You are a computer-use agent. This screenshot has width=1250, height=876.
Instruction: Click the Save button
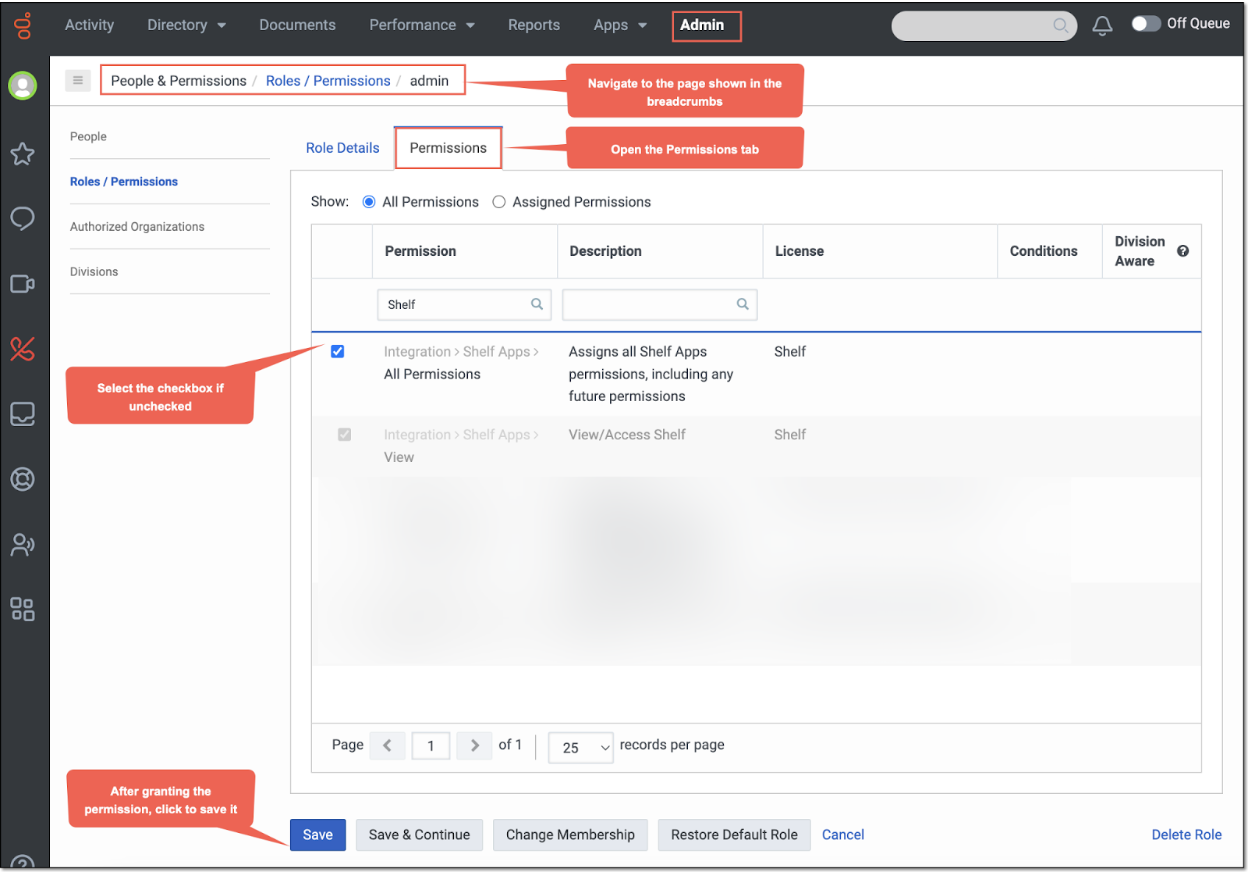click(x=318, y=835)
